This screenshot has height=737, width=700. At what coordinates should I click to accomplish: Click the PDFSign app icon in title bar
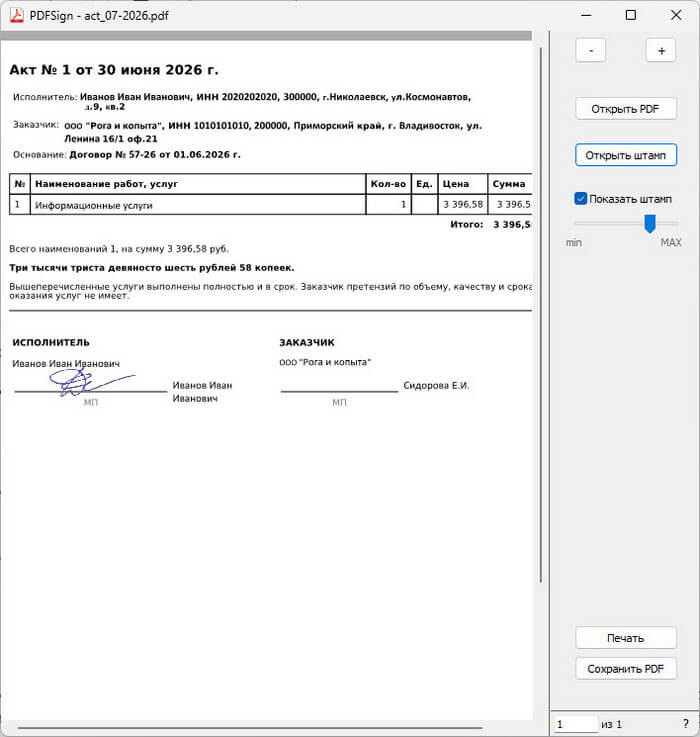pyautogui.click(x=17, y=15)
